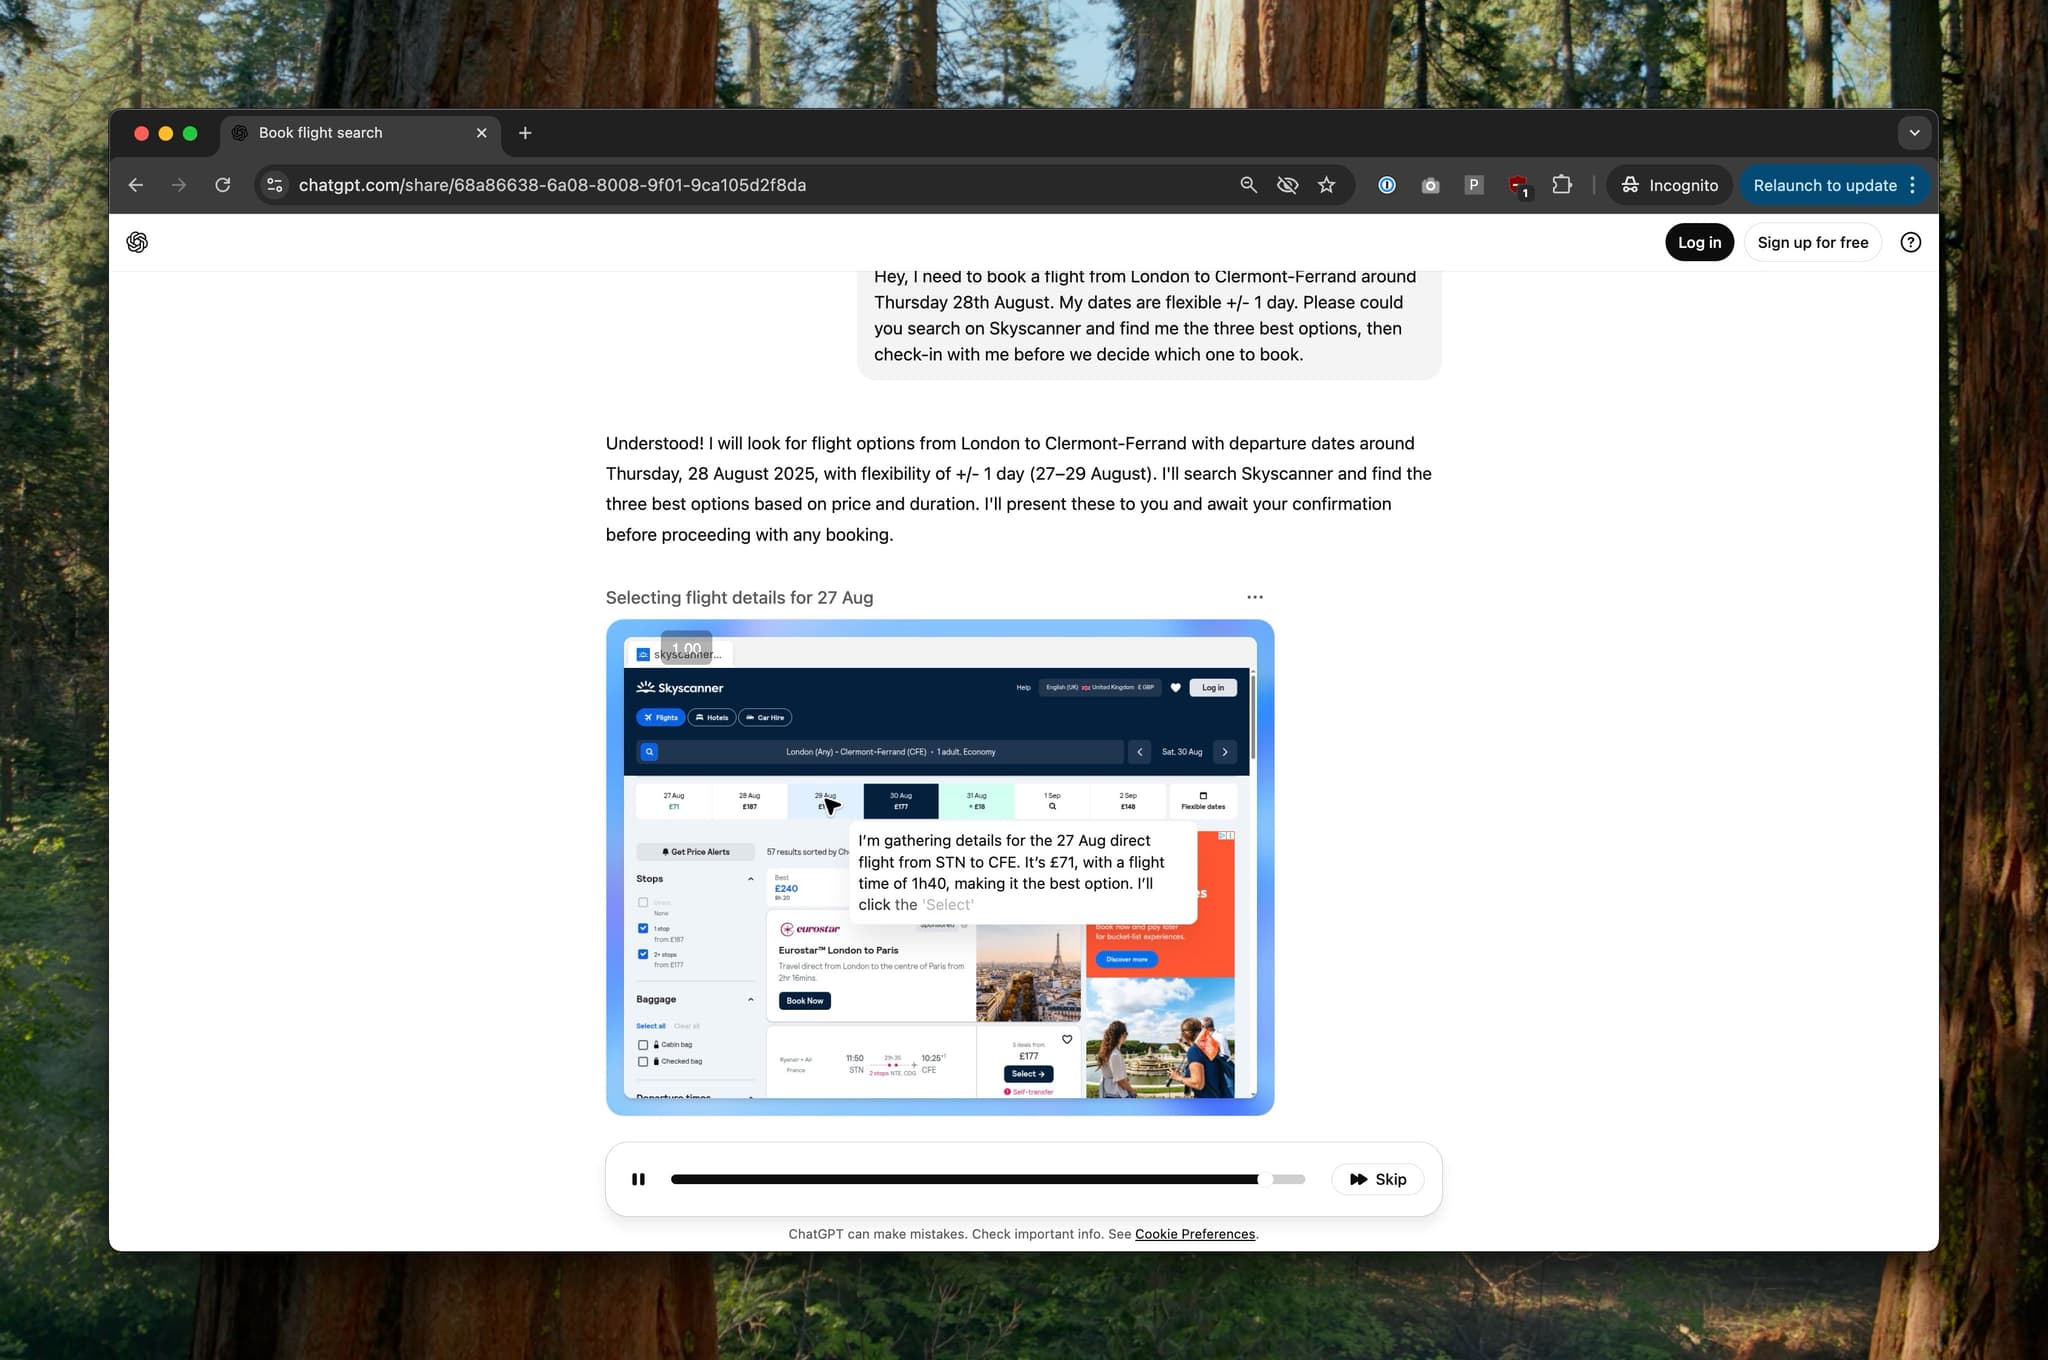Collapse the Baggage filter section
Image resolution: width=2048 pixels, height=1360 pixels.
[x=750, y=999]
